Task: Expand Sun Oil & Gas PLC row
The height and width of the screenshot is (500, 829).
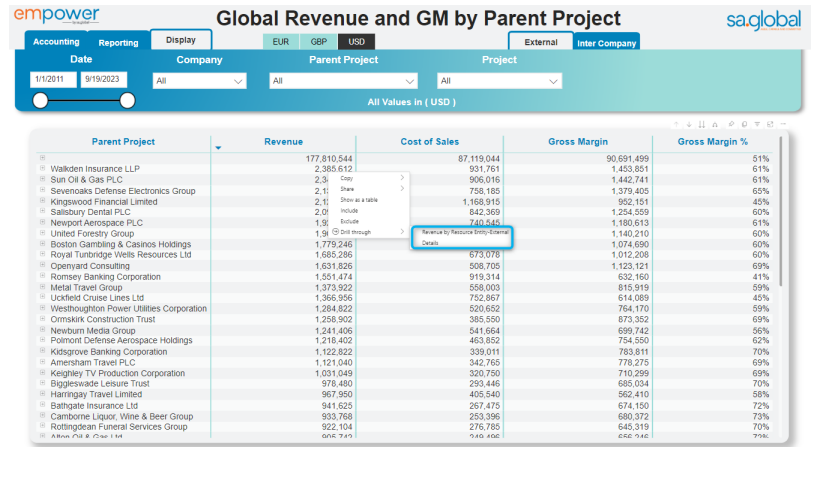Action: [x=42, y=179]
